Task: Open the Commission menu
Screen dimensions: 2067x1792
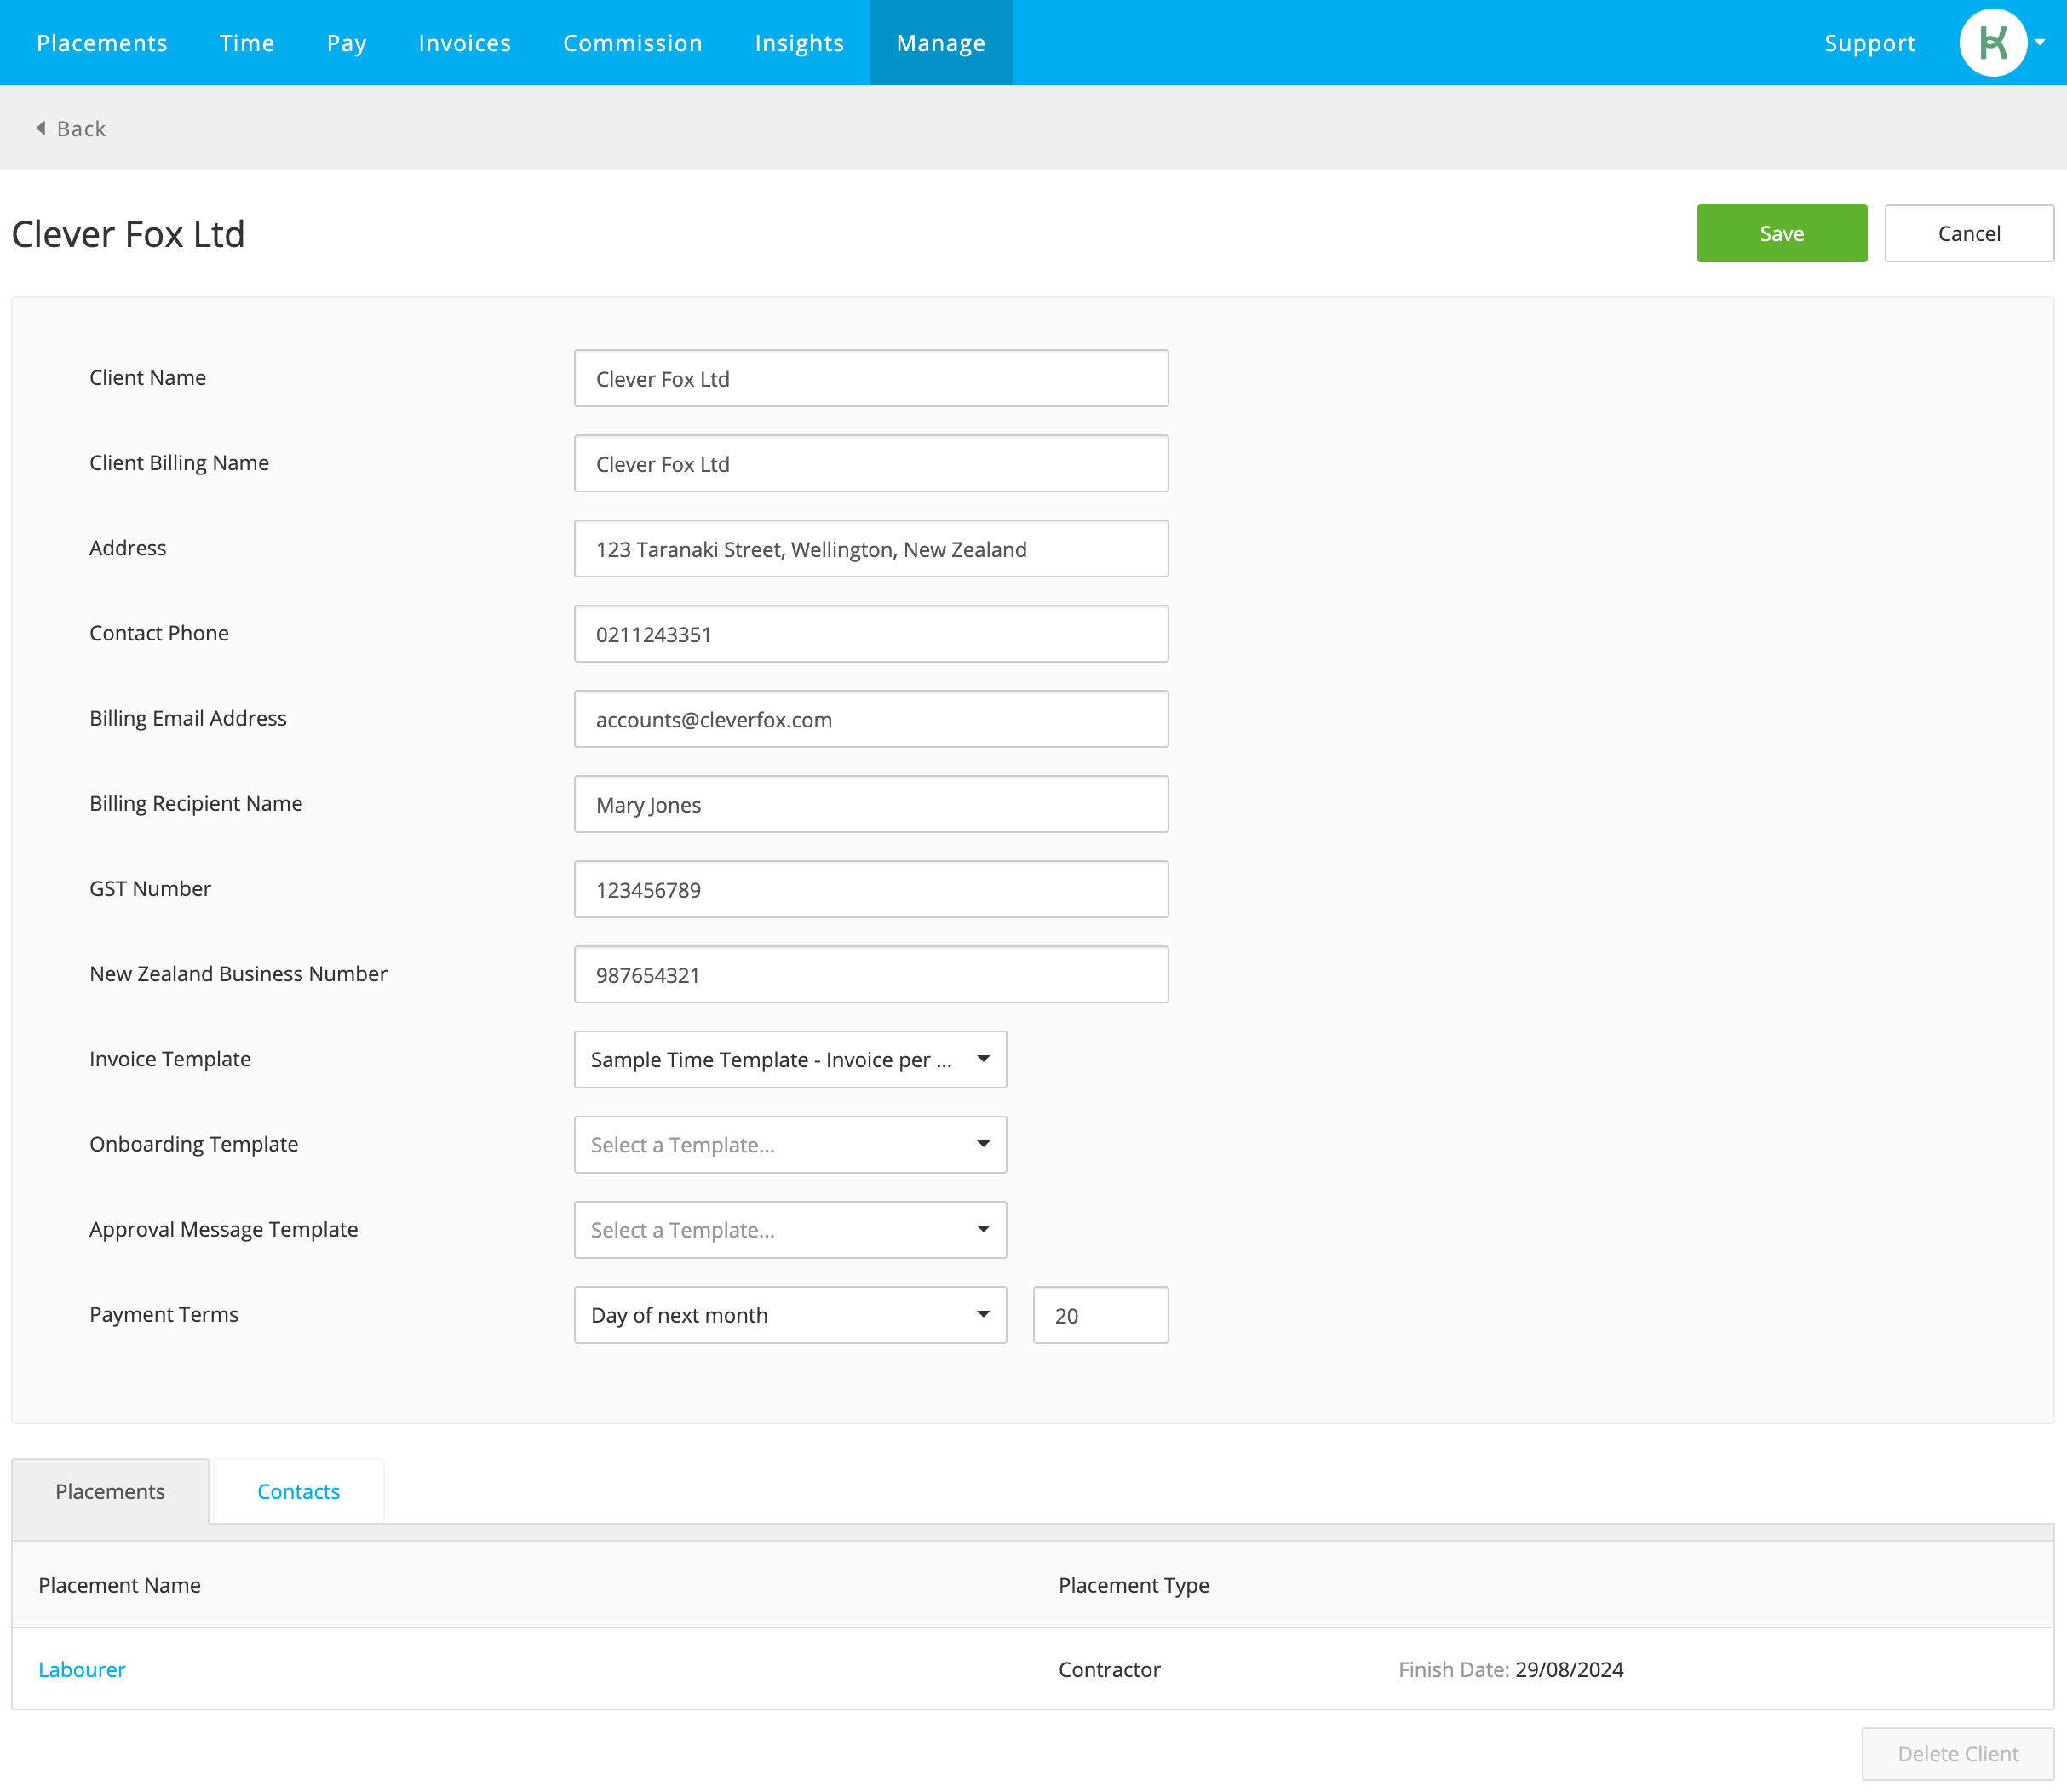Action: tap(633, 42)
